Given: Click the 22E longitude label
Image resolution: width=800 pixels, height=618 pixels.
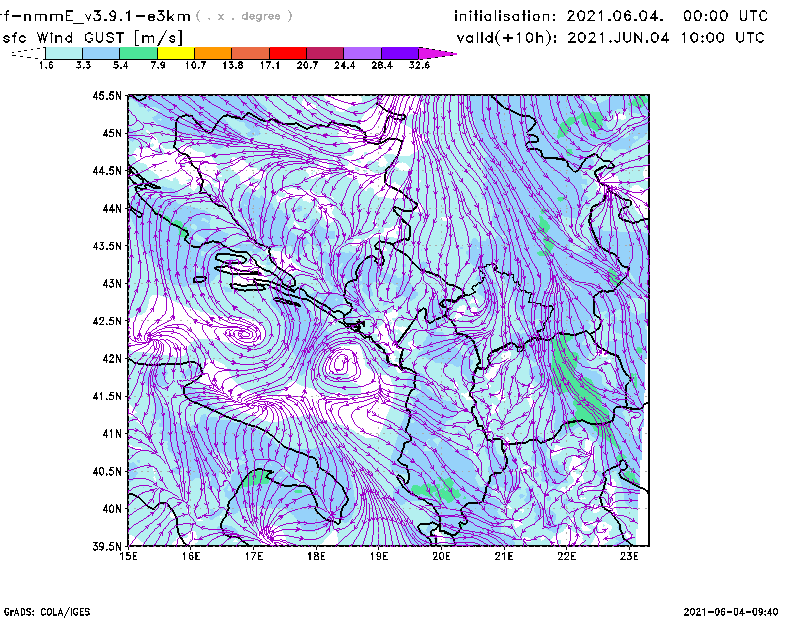Looking at the screenshot, I should 566,556.
